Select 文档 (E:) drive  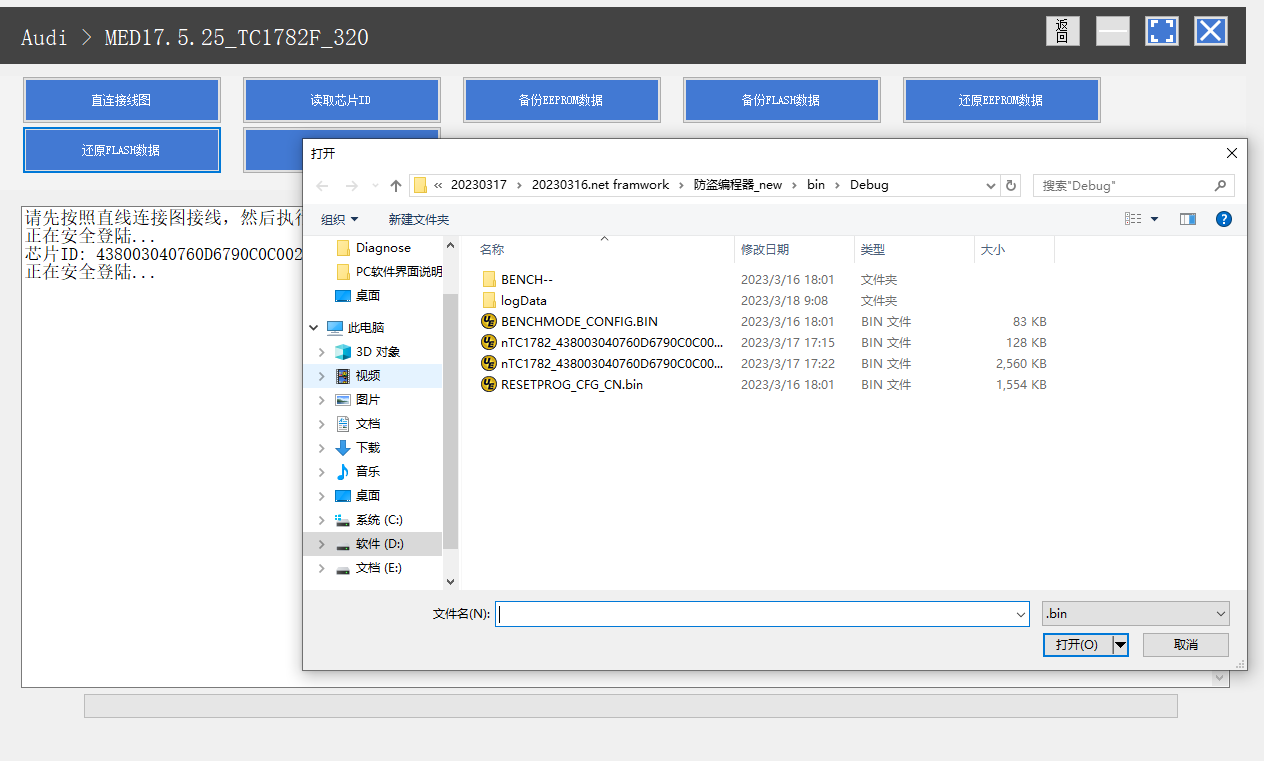369,568
